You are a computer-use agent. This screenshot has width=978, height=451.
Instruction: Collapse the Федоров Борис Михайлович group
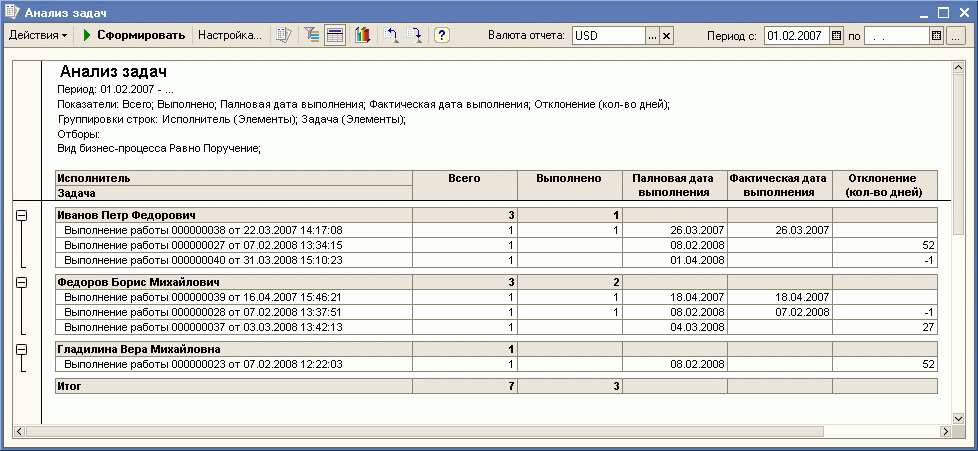(22, 283)
